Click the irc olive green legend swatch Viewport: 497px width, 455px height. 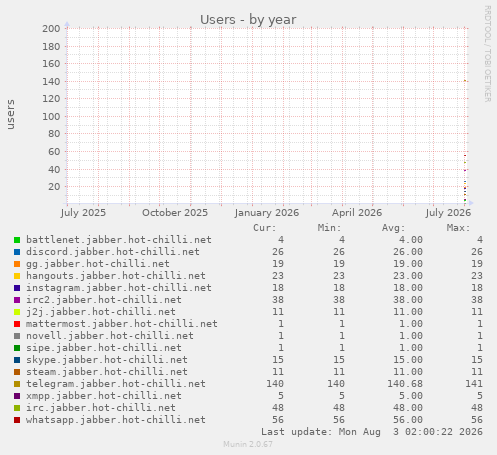tap(17, 408)
